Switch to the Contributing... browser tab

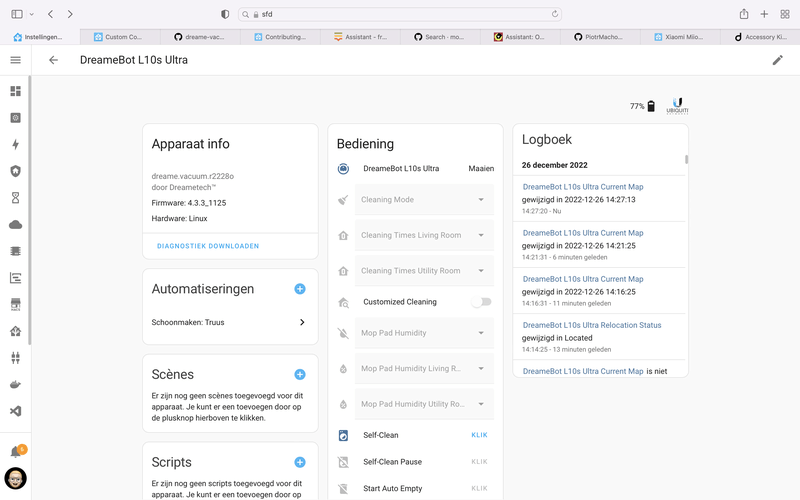(x=280, y=37)
